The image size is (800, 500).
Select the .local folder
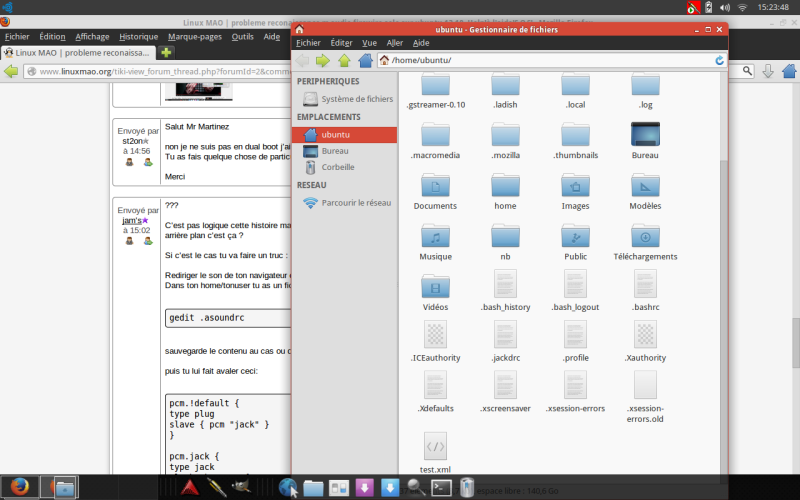tap(575, 92)
